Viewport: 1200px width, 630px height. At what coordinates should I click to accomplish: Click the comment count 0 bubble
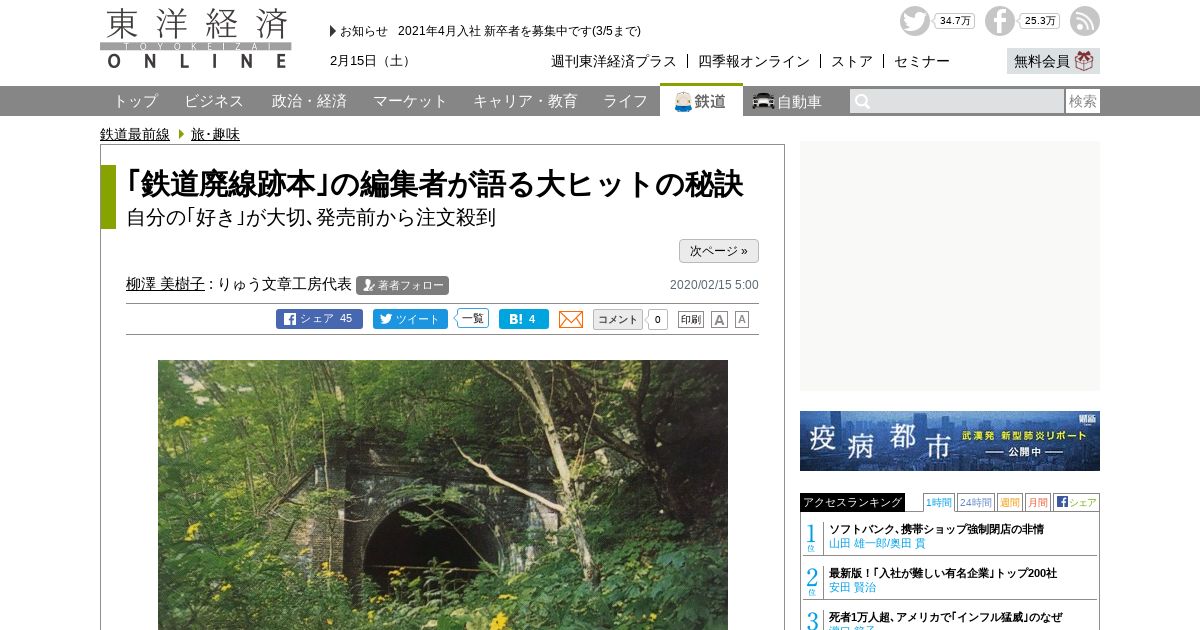tap(658, 319)
